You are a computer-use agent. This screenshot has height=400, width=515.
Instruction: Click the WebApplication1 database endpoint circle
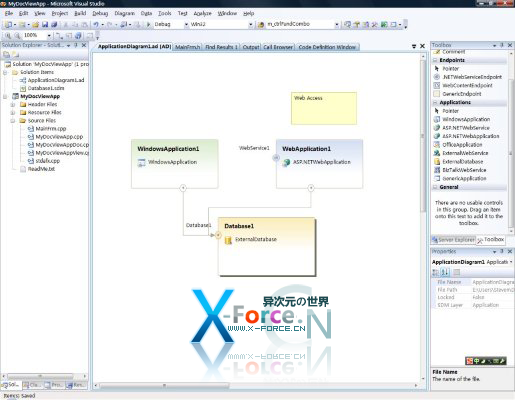[311, 188]
